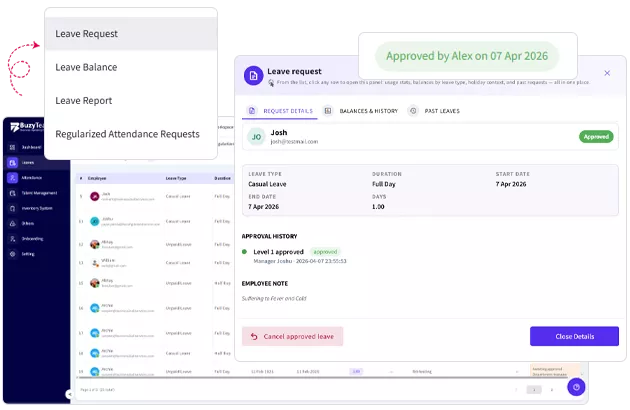Click the 7 Apr 2026 start date value

coord(511,184)
